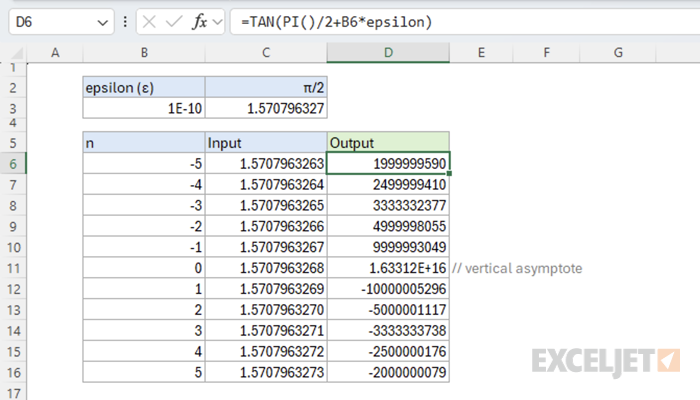
Task: Select the output cell 1.63312E+16
Action: [x=388, y=268]
